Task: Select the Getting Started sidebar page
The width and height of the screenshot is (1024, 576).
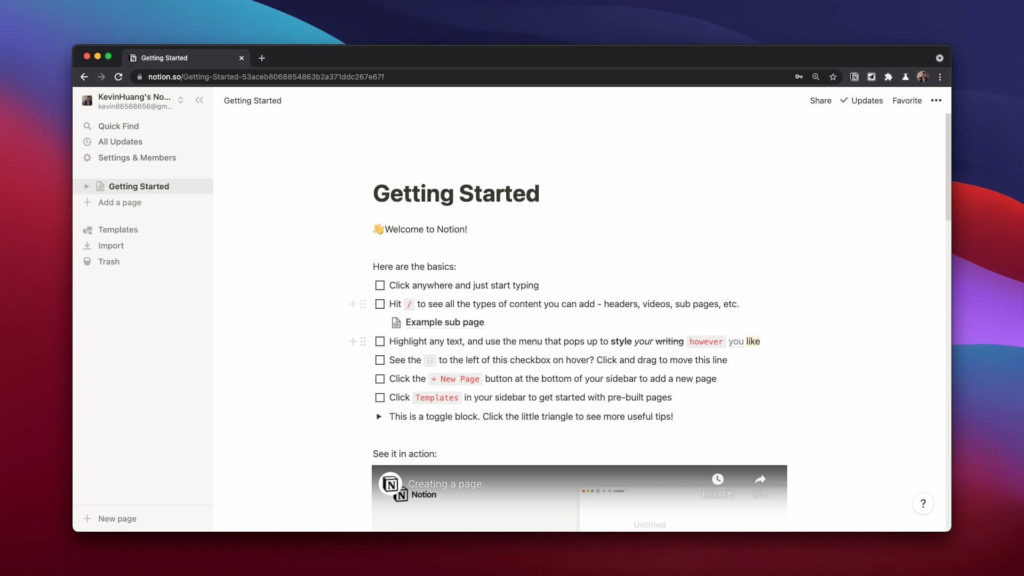Action: pyautogui.click(x=143, y=186)
